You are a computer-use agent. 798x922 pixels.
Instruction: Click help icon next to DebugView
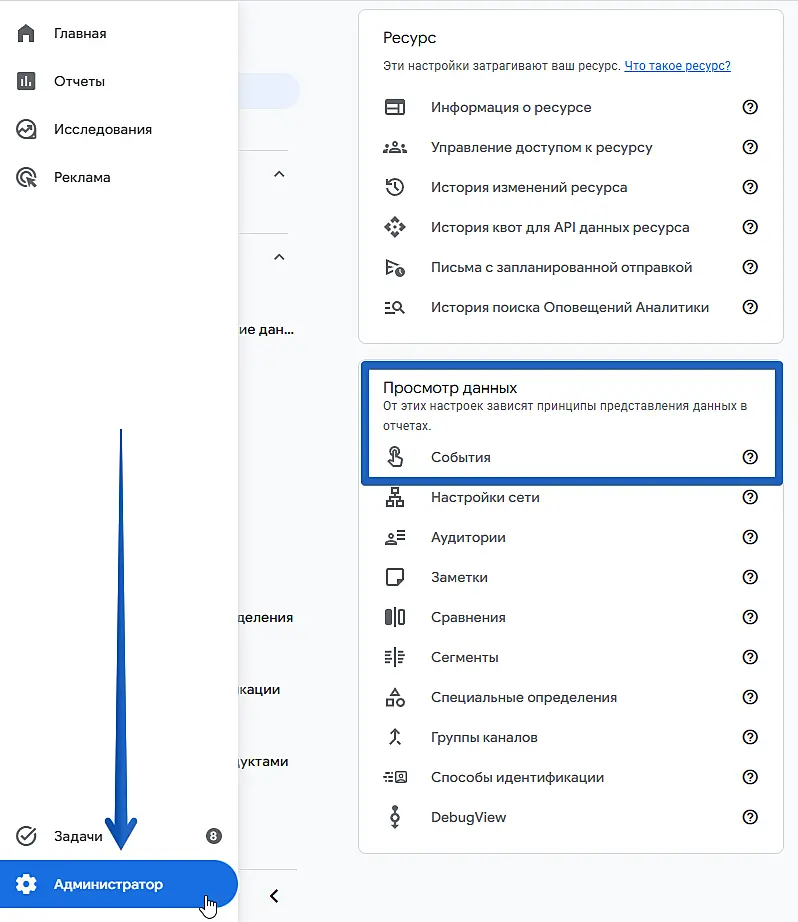750,817
